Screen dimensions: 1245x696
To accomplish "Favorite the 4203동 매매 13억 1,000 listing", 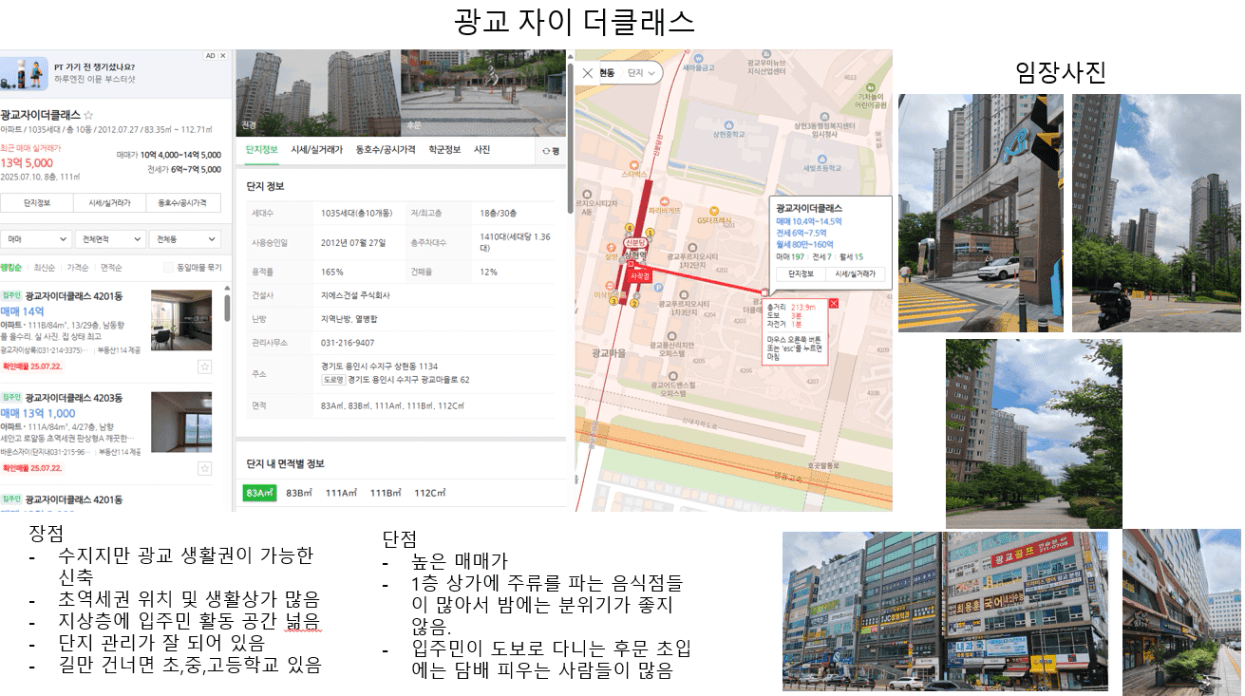I will click(x=204, y=468).
